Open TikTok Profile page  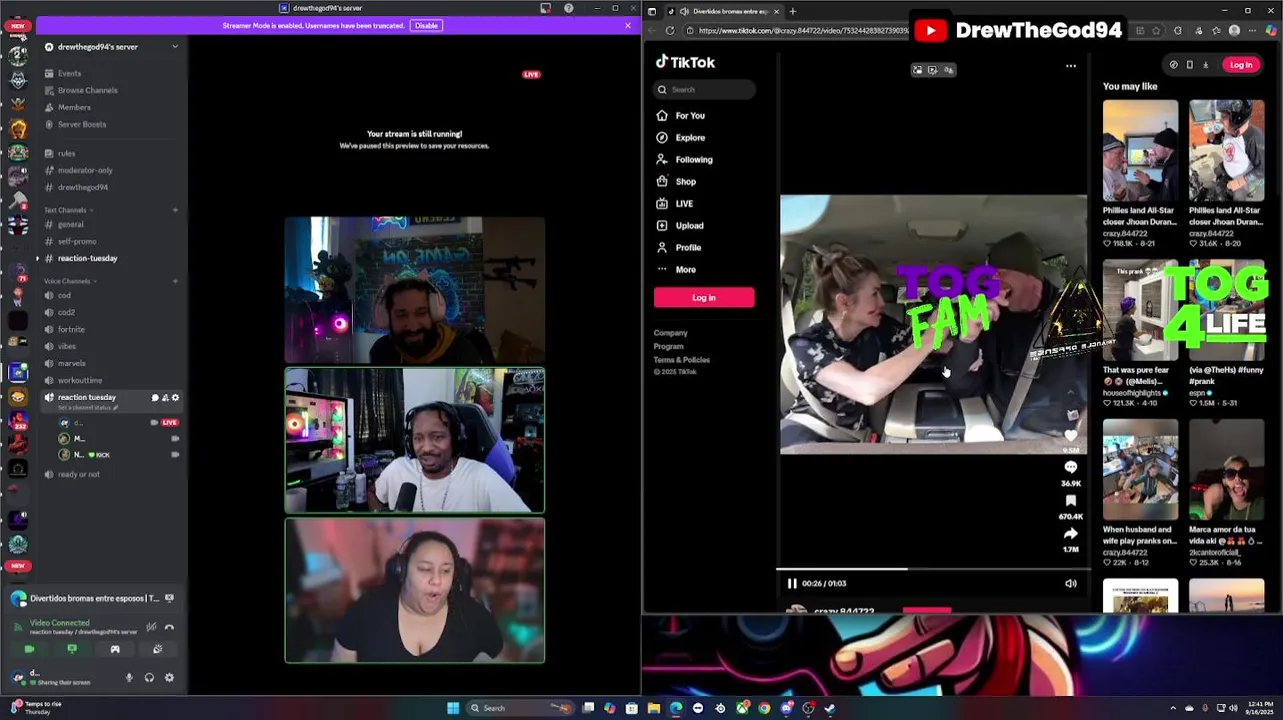click(688, 247)
